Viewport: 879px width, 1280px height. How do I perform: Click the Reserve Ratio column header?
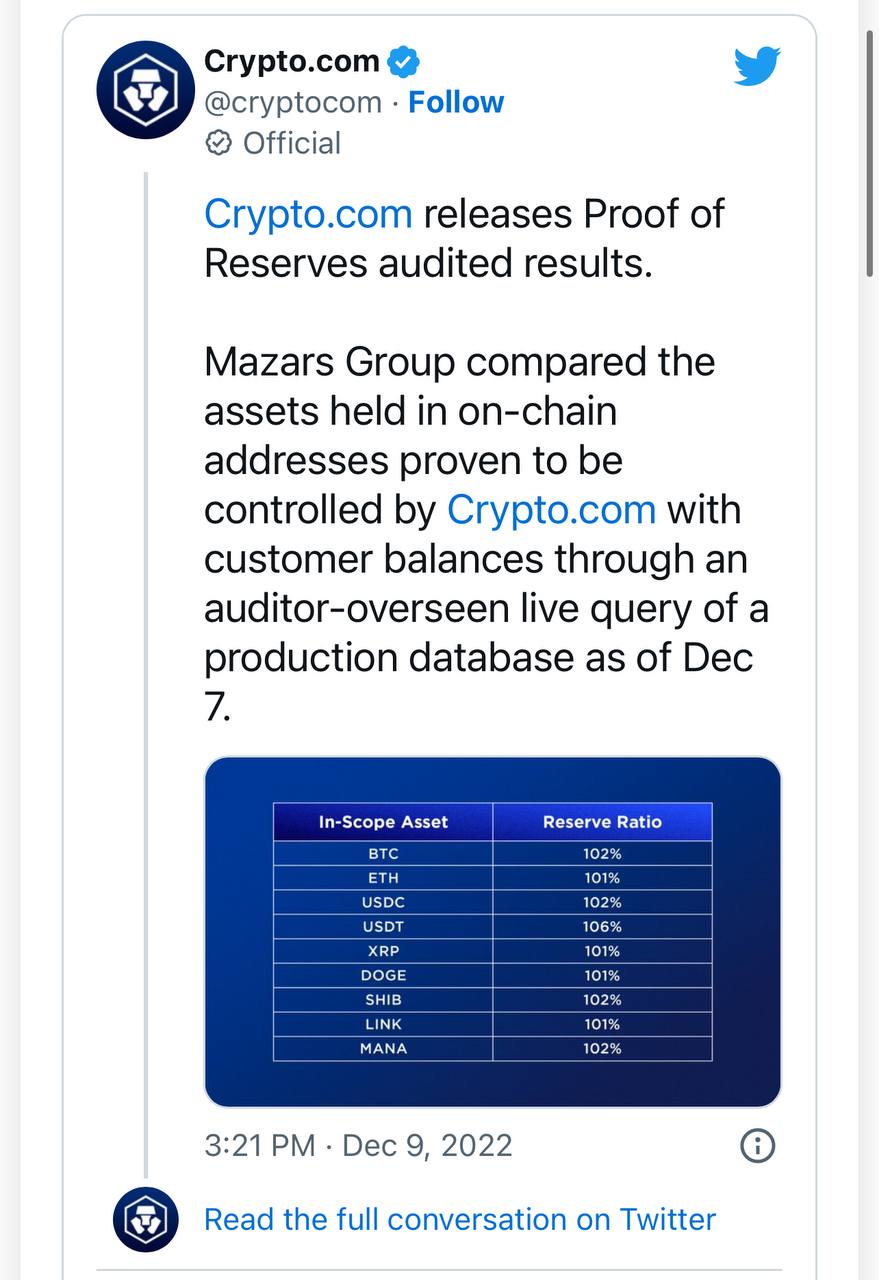point(602,822)
